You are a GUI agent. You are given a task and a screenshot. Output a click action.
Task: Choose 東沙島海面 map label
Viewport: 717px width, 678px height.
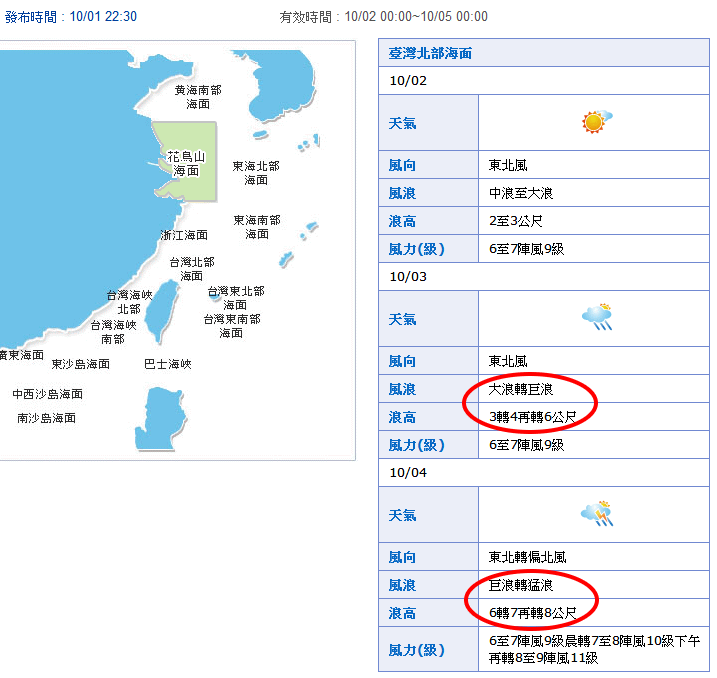pyautogui.click(x=80, y=364)
